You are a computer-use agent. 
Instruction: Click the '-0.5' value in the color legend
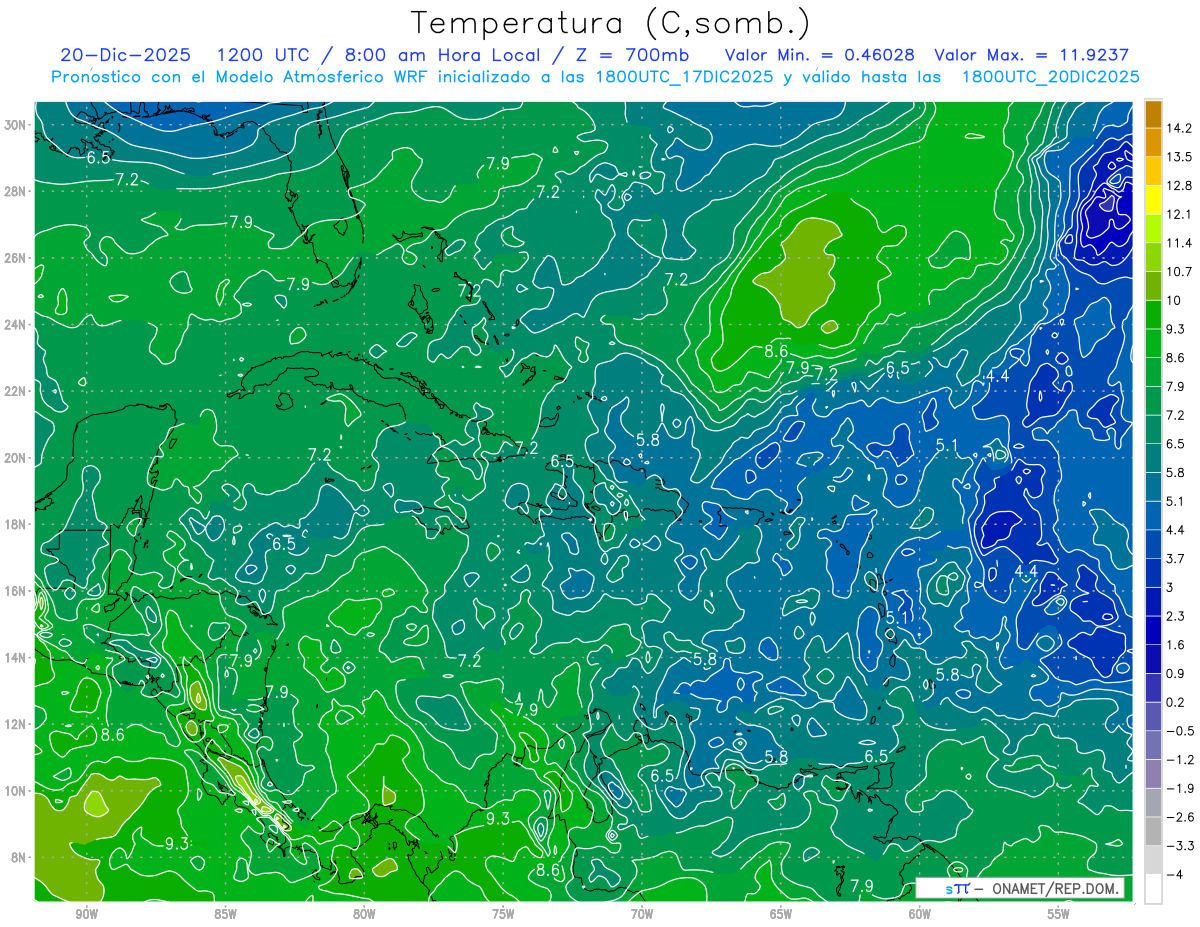pos(1180,731)
